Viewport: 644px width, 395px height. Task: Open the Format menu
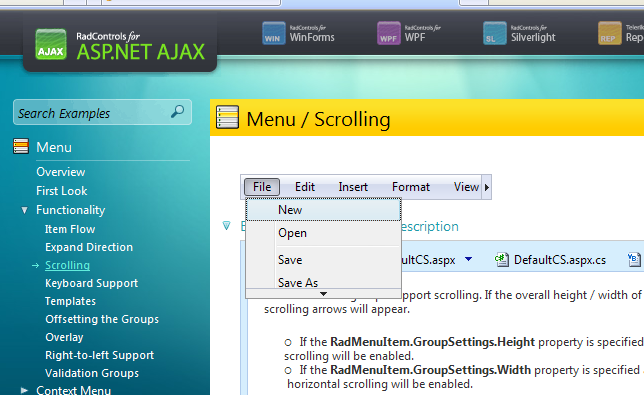[411, 187]
